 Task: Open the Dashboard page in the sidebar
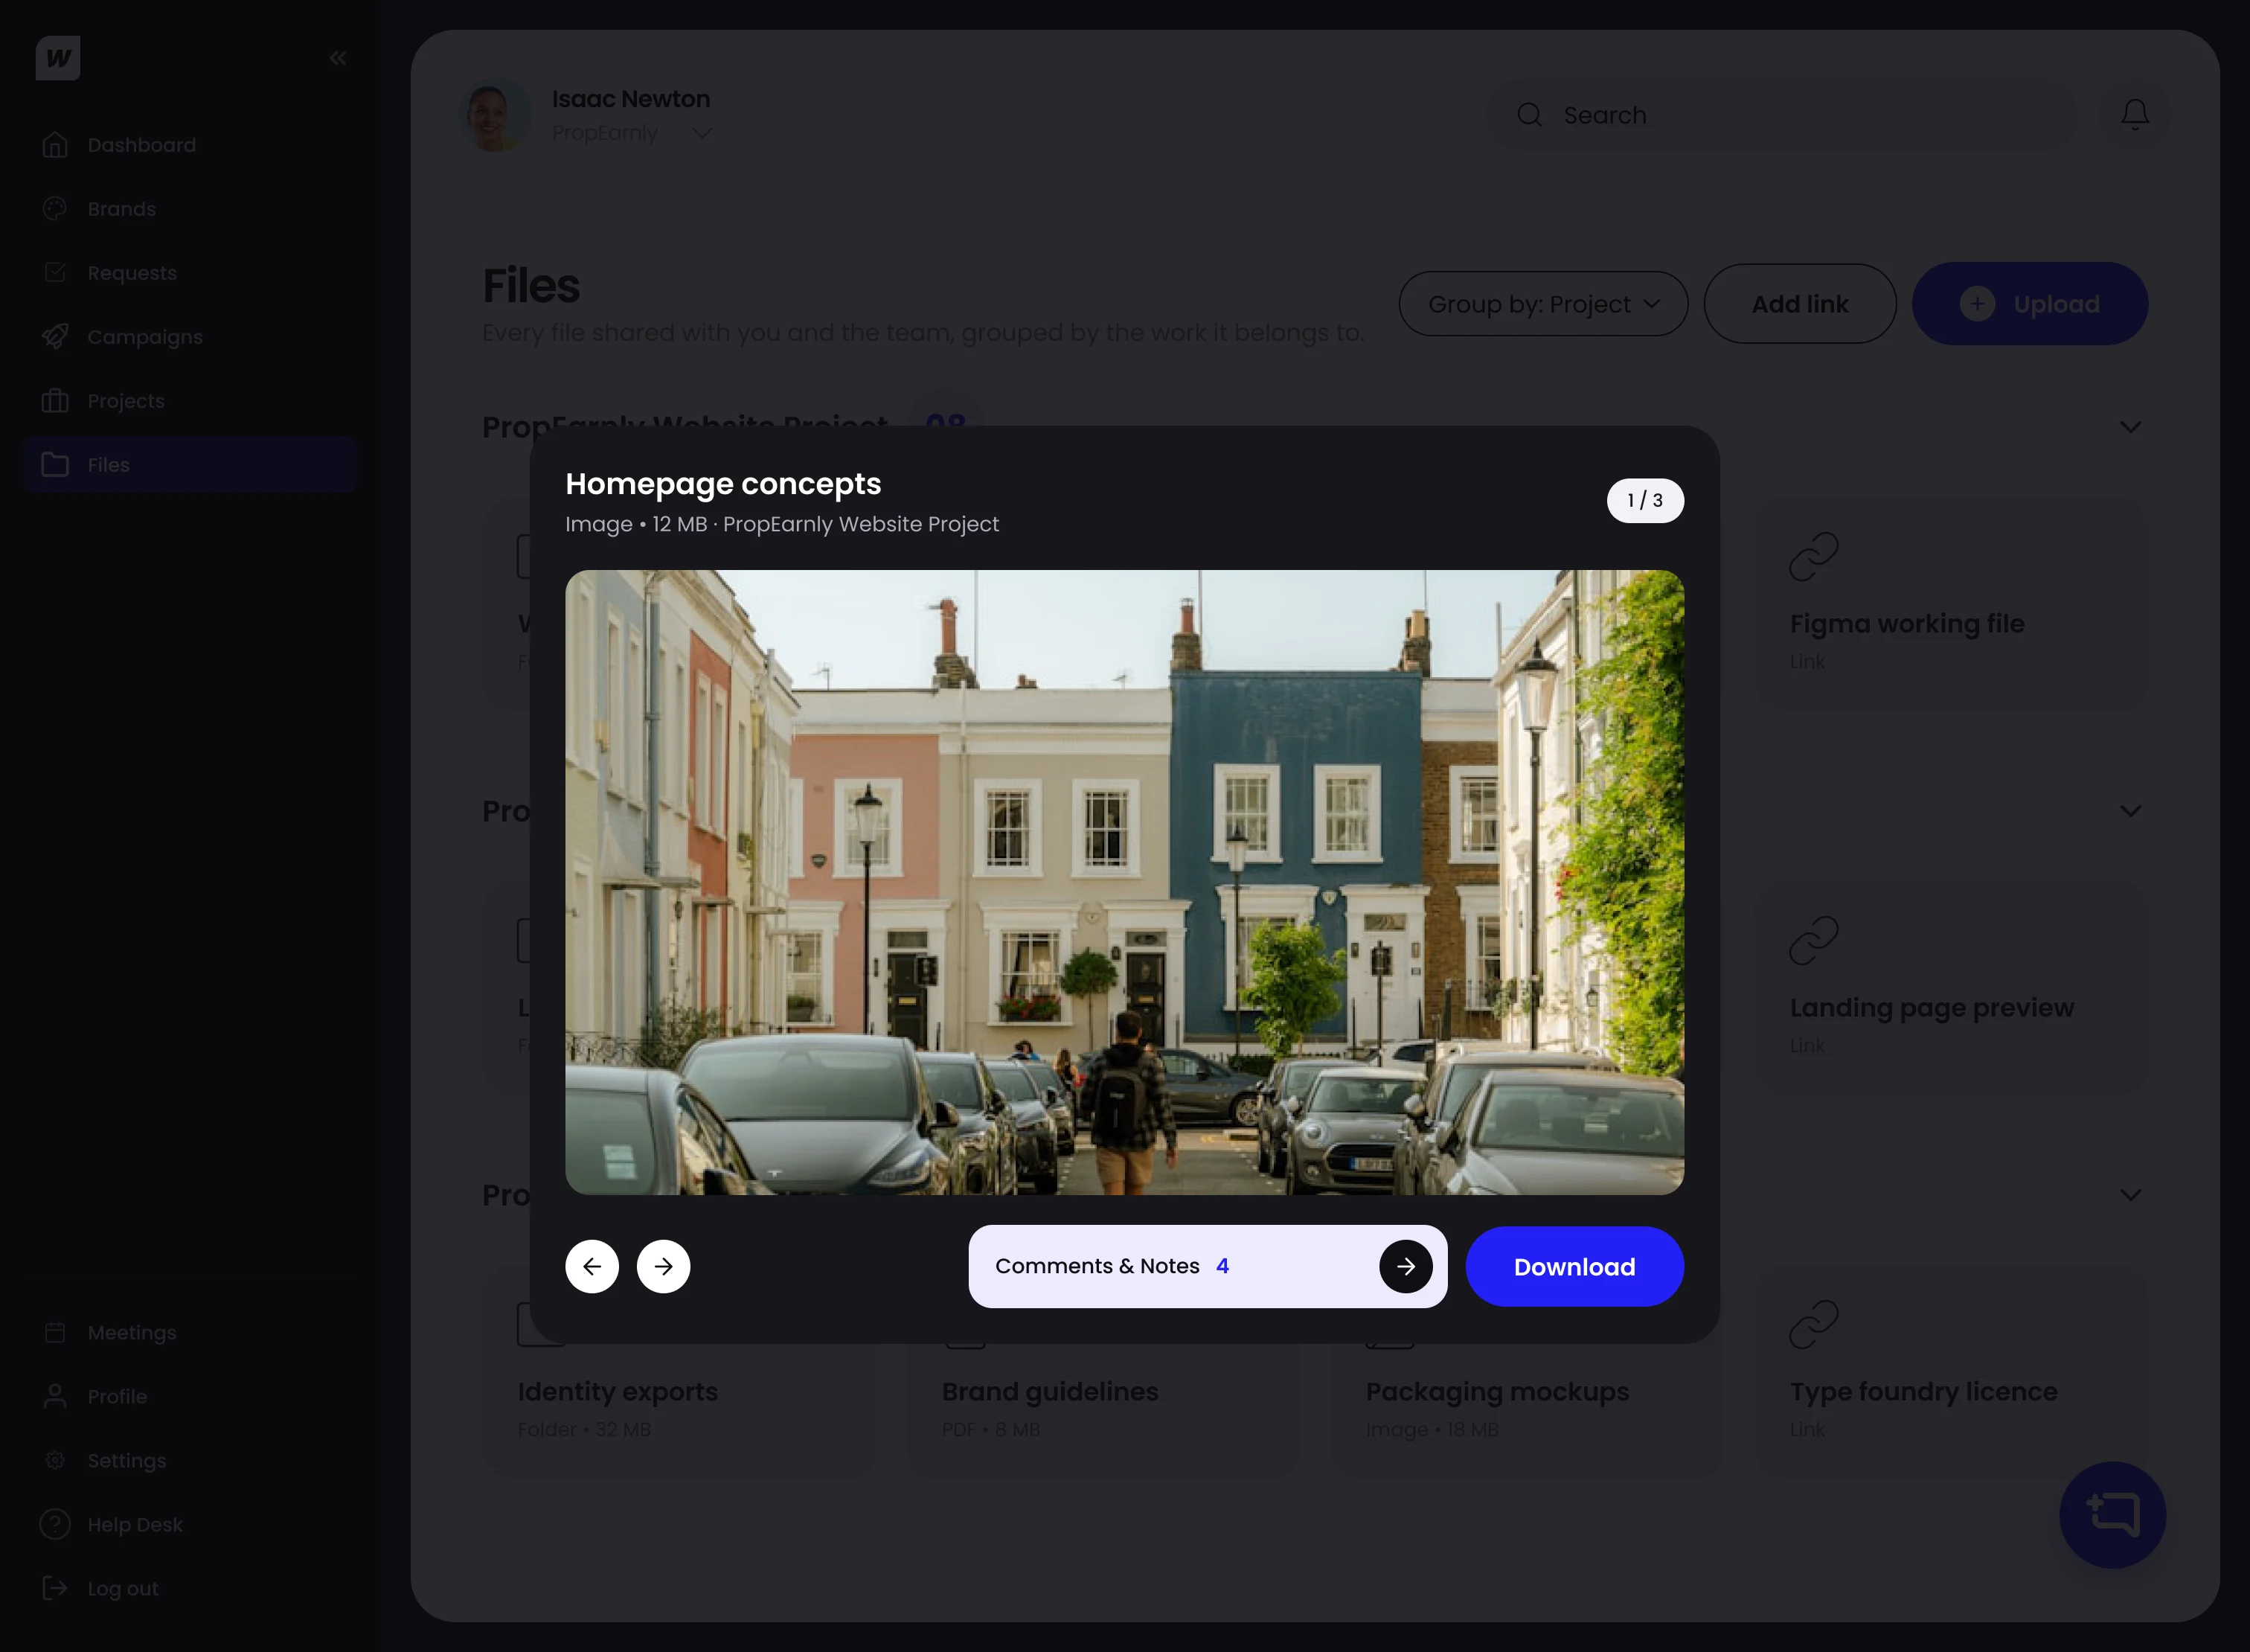190,145
